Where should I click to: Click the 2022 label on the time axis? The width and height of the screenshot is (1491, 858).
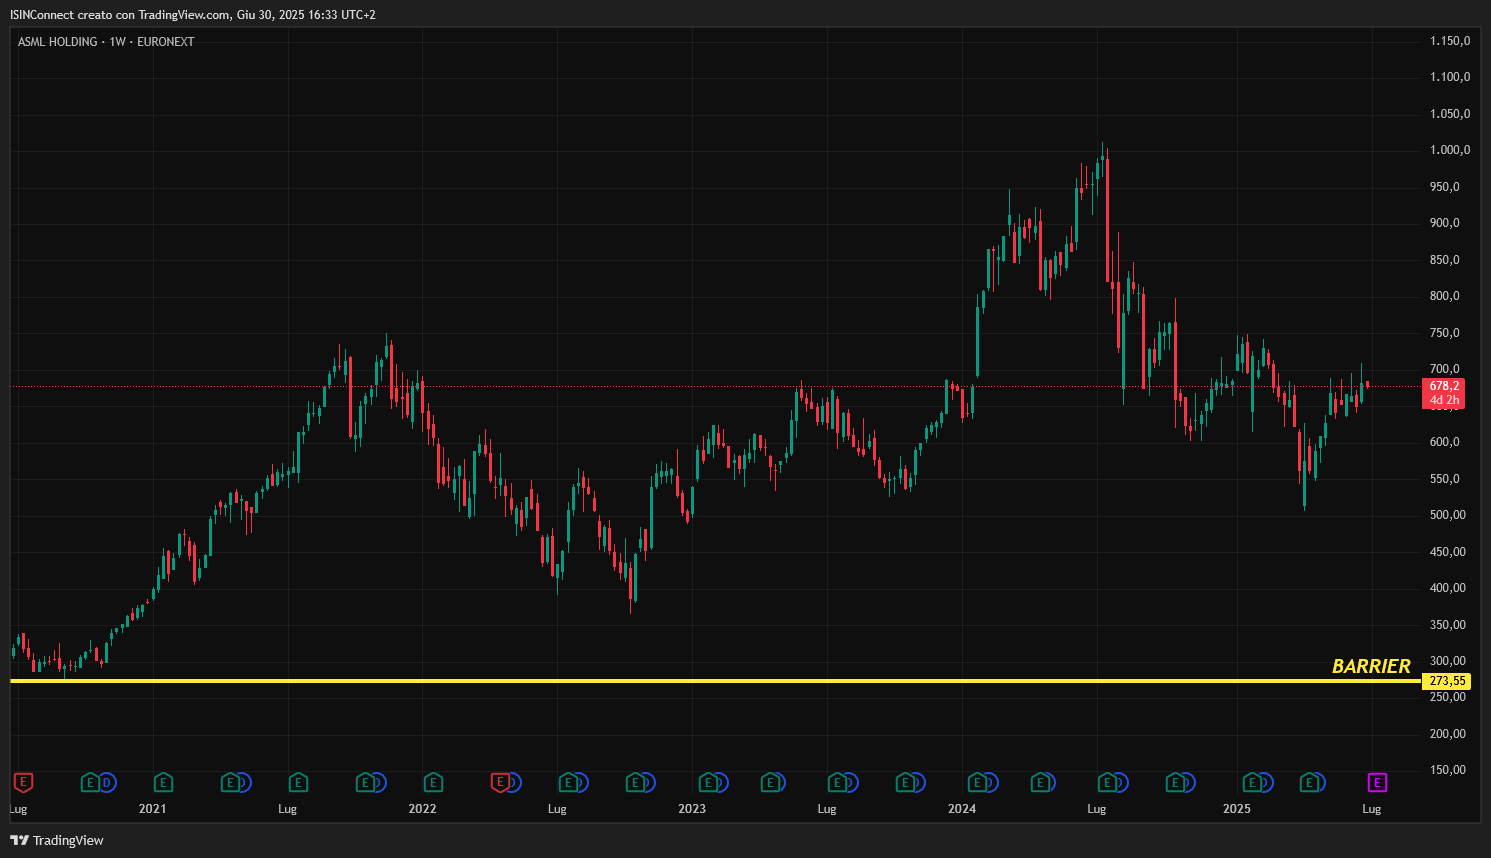pyautogui.click(x=422, y=809)
